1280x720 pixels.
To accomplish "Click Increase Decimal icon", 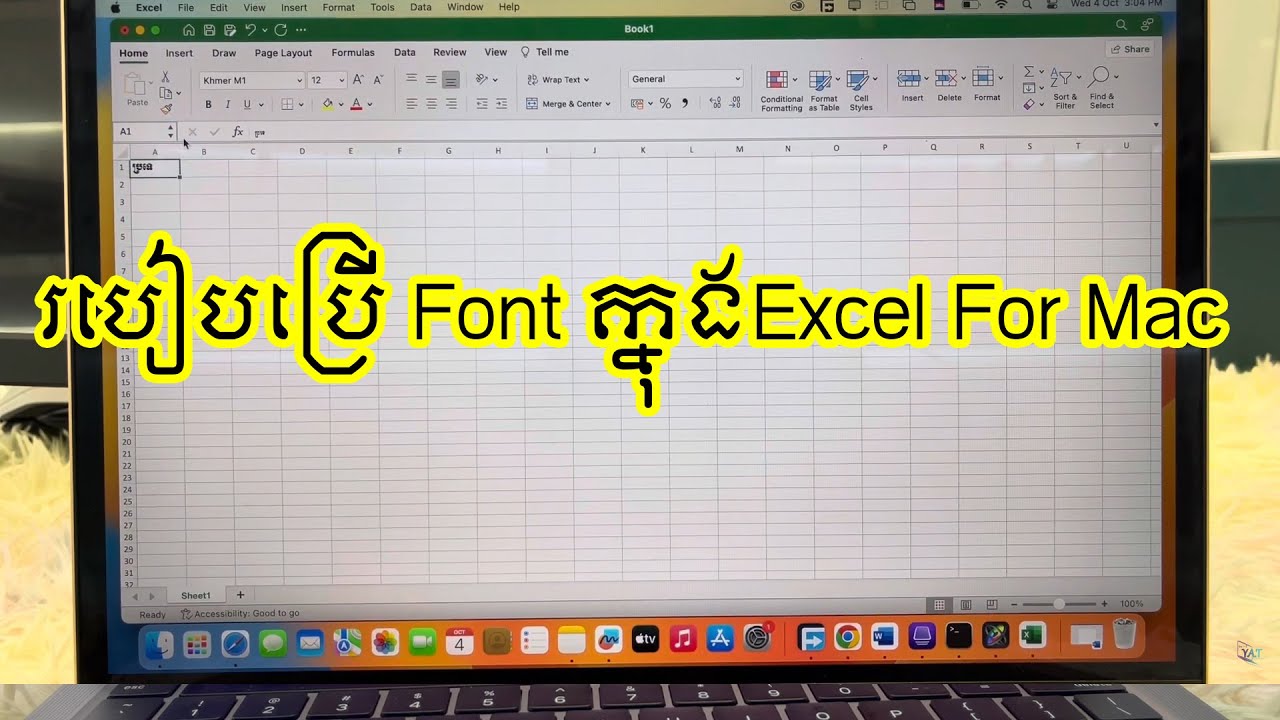I will pyautogui.click(x=715, y=103).
